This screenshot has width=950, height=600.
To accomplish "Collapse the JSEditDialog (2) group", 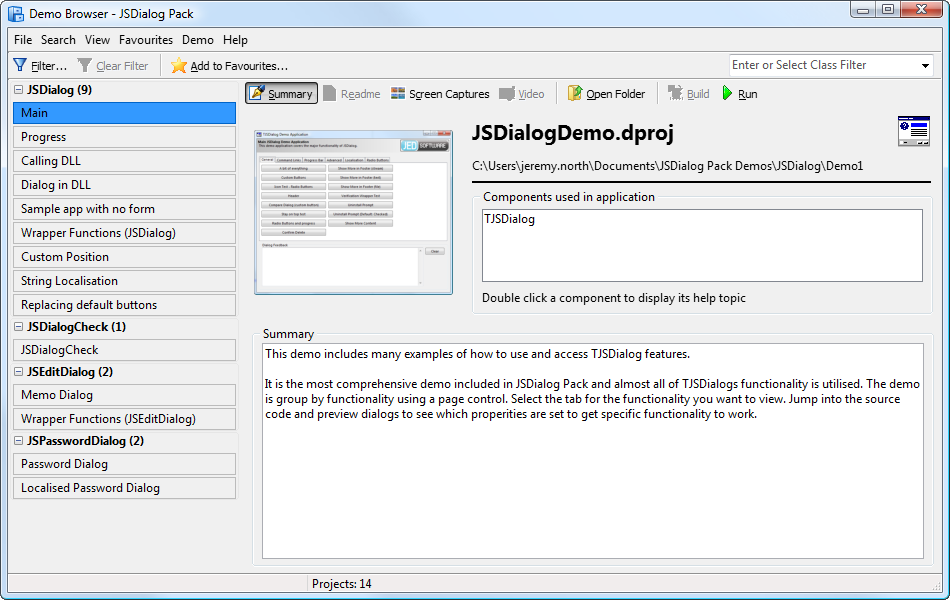I will [x=17, y=371].
